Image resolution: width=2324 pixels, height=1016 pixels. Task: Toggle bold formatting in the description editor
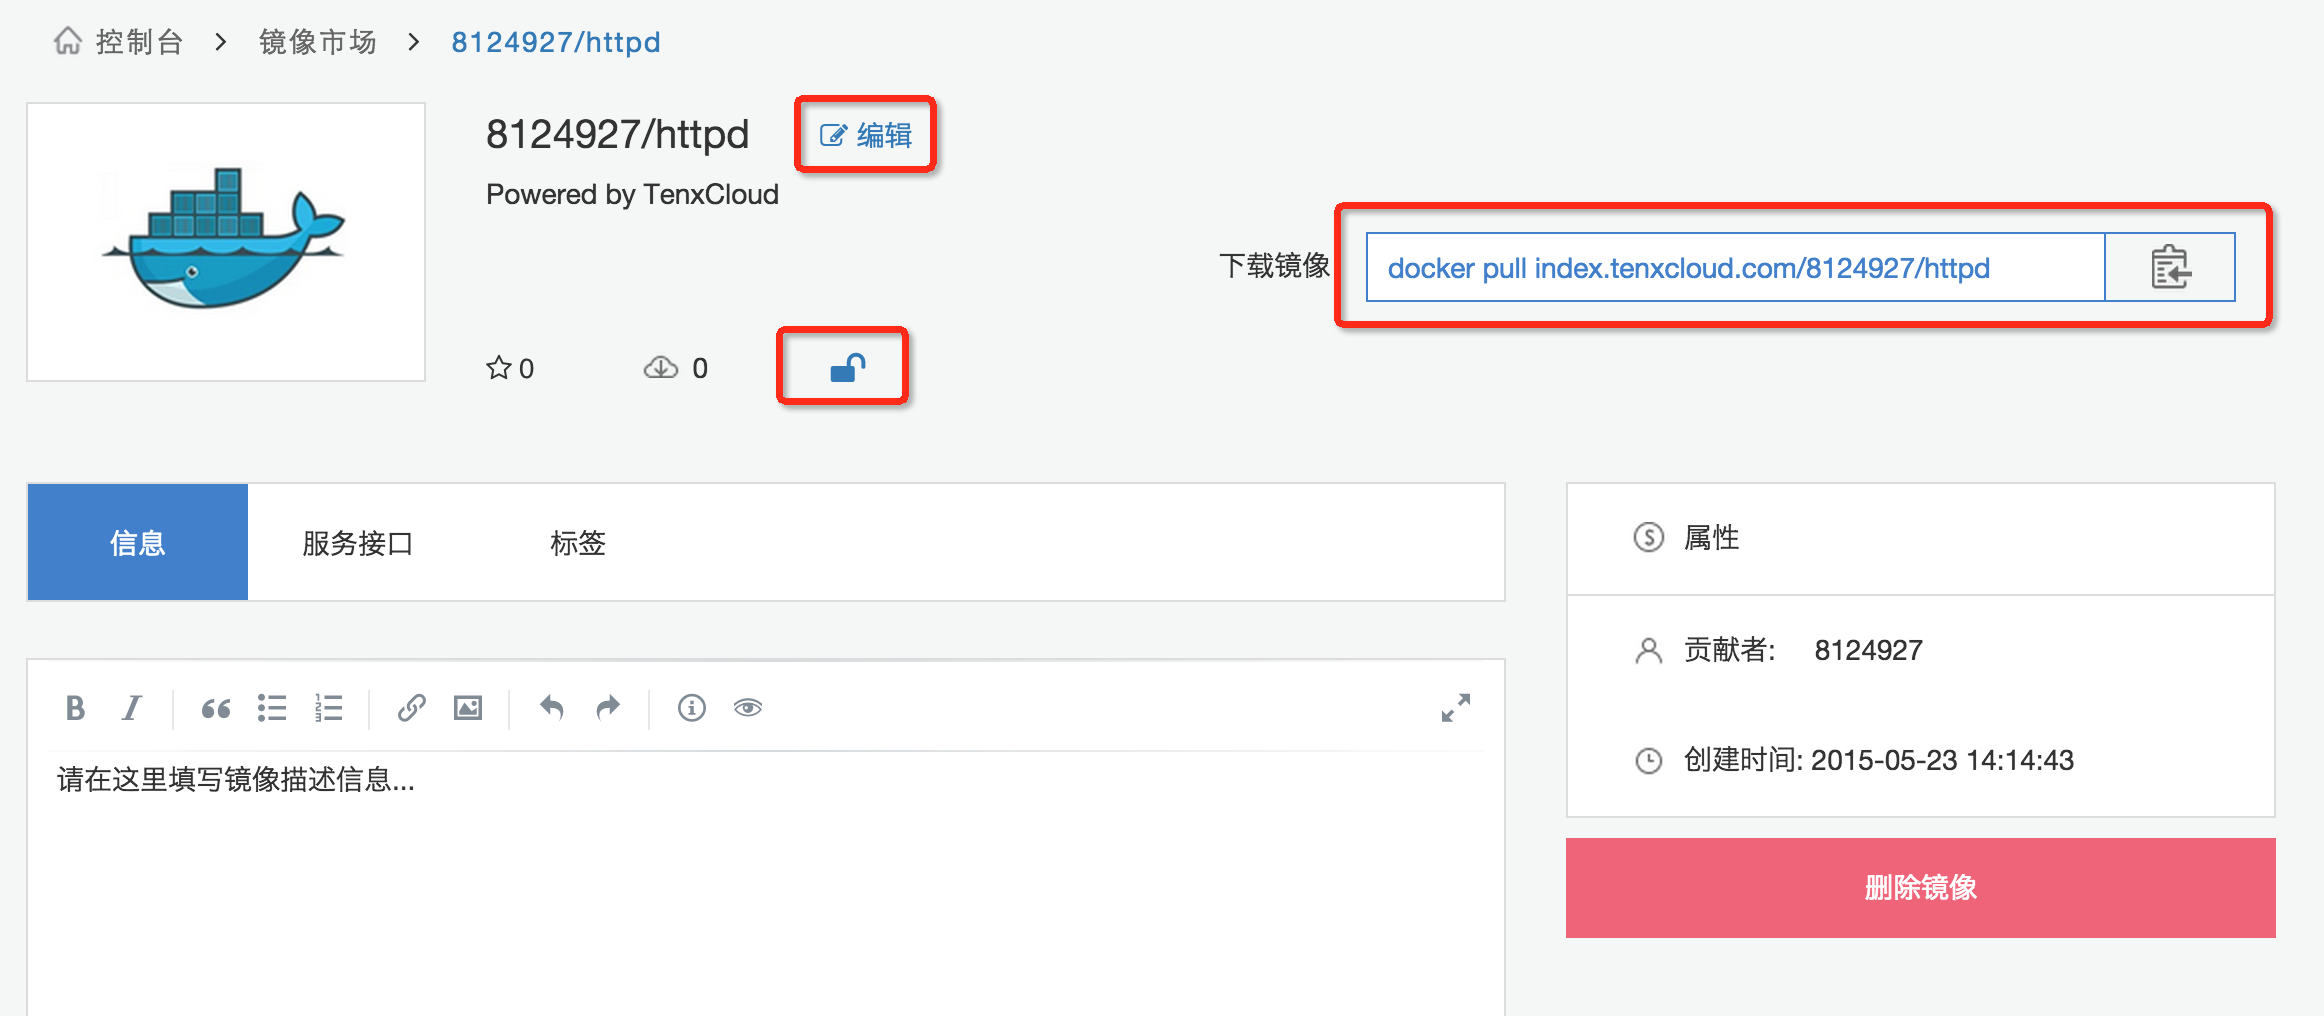tap(75, 708)
